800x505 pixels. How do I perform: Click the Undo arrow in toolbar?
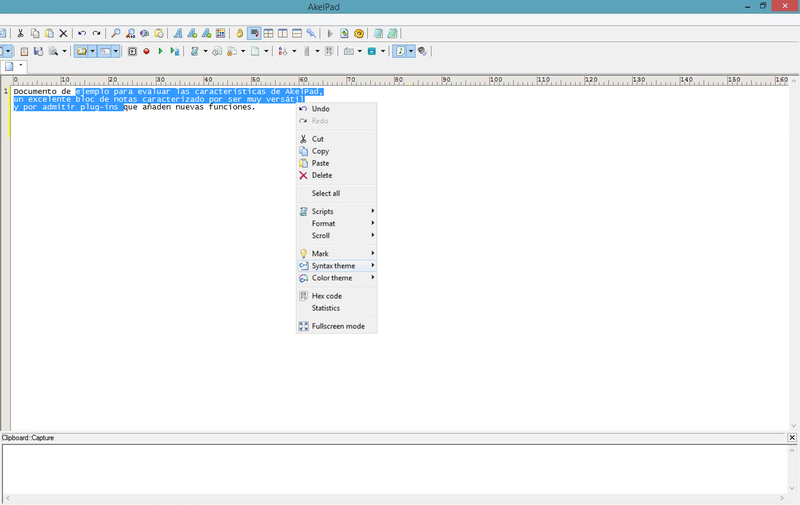click(x=82, y=34)
